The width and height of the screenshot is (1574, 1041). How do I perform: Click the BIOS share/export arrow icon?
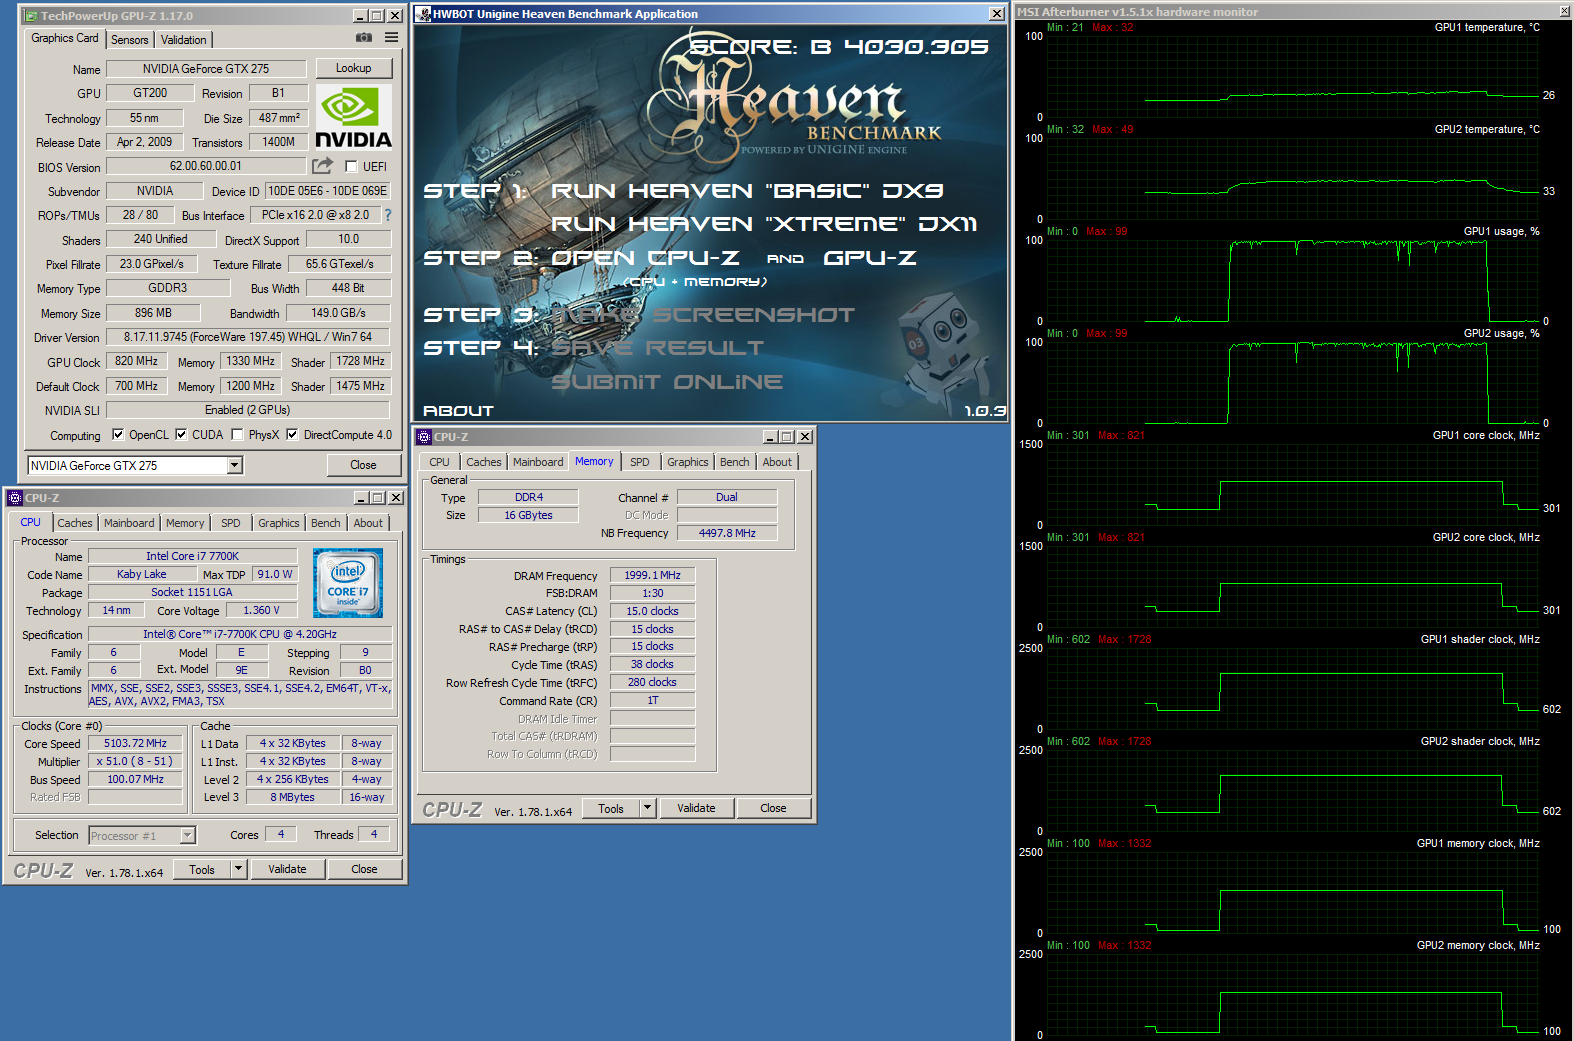322,166
